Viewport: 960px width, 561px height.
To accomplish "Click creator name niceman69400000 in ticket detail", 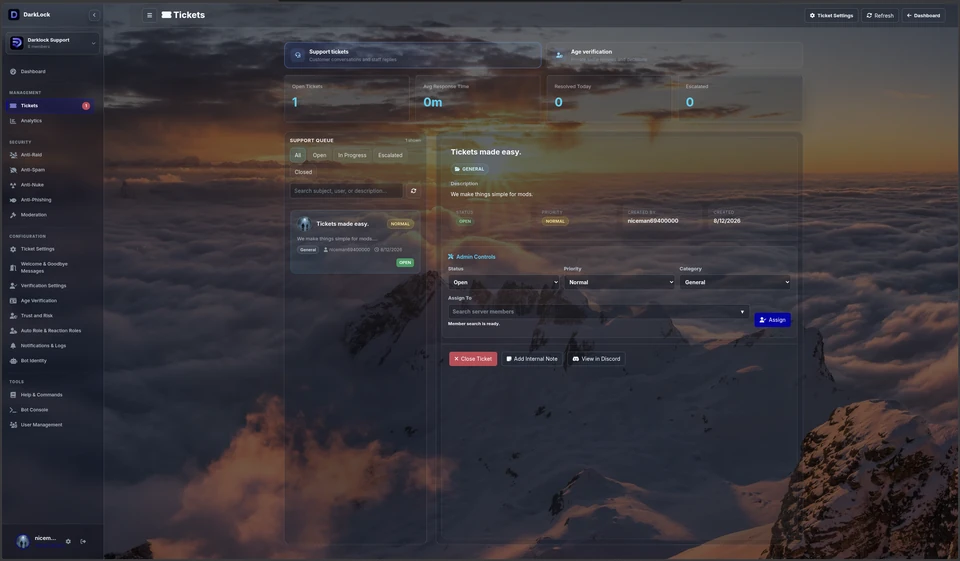I will [x=653, y=221].
